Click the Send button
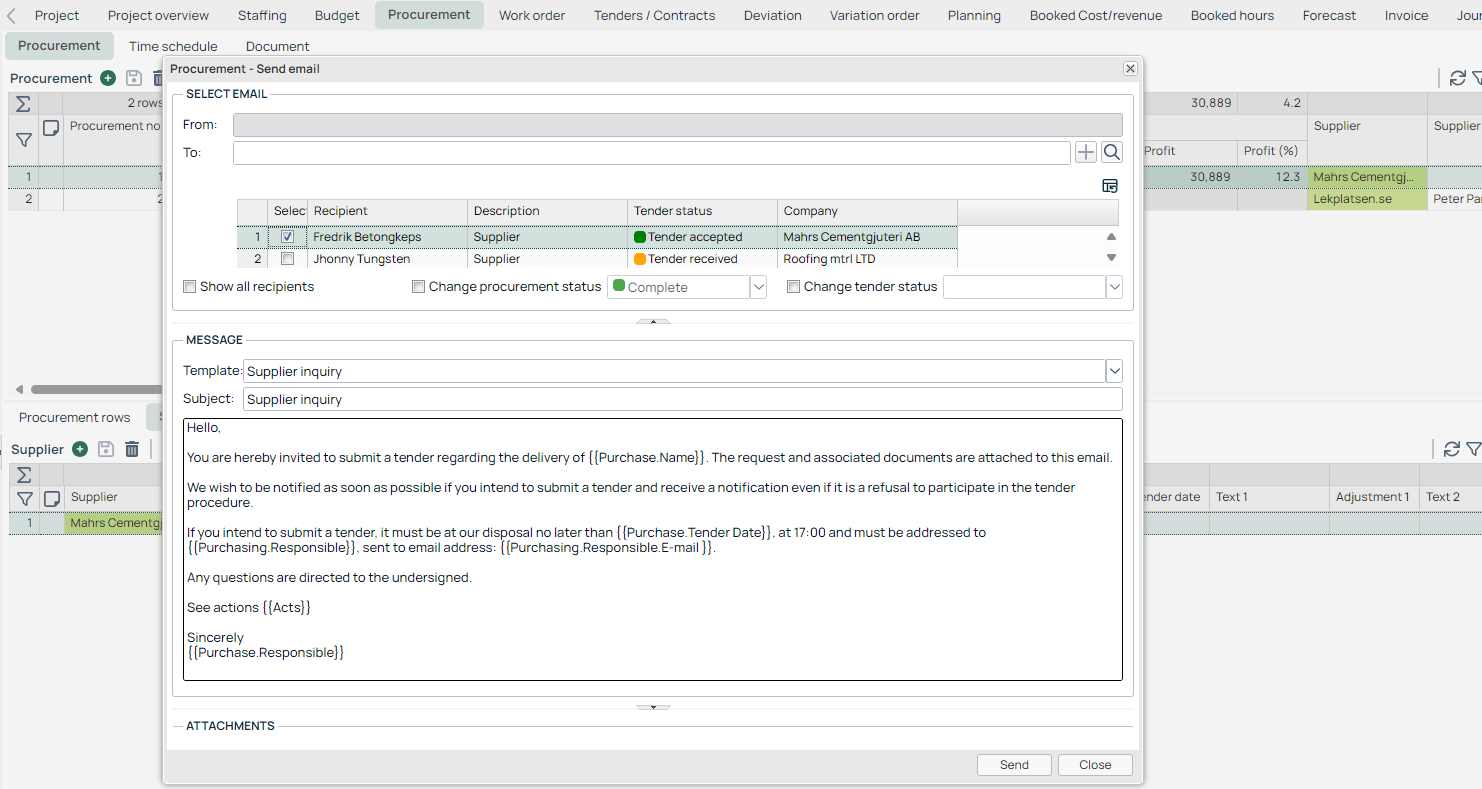This screenshot has height=789, width=1482. point(1014,765)
